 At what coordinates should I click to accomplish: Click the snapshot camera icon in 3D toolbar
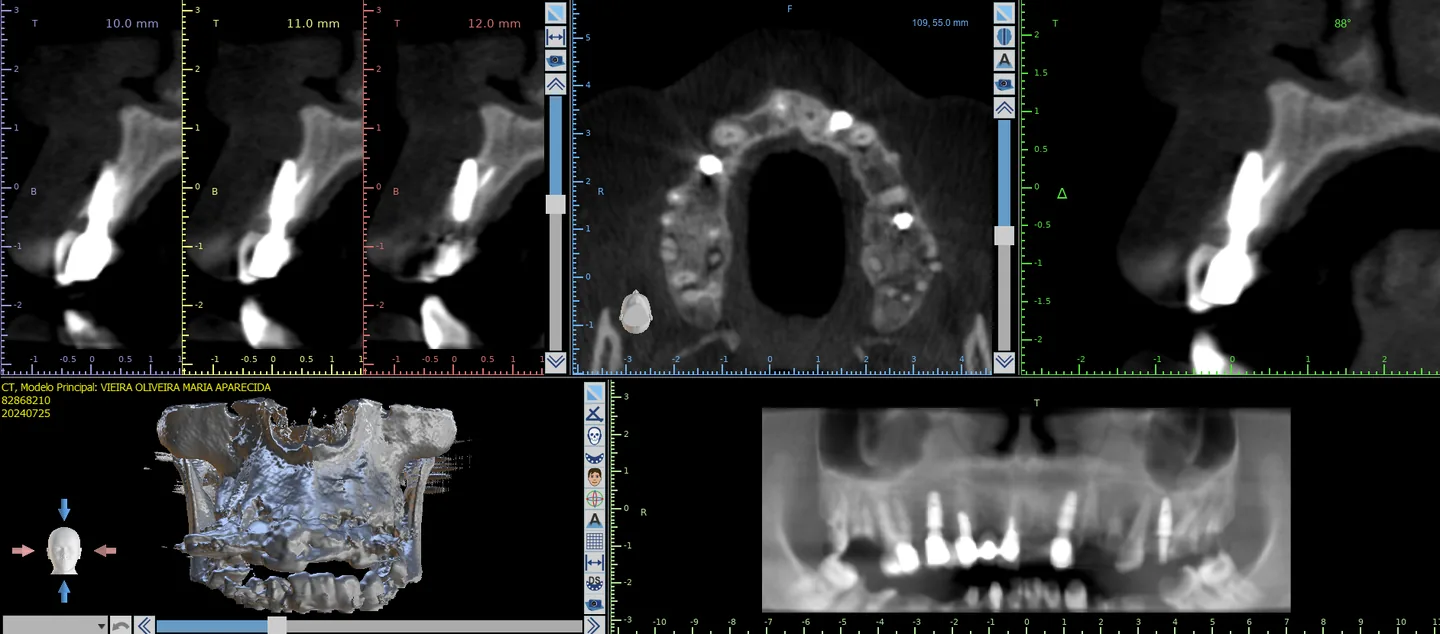[595, 604]
